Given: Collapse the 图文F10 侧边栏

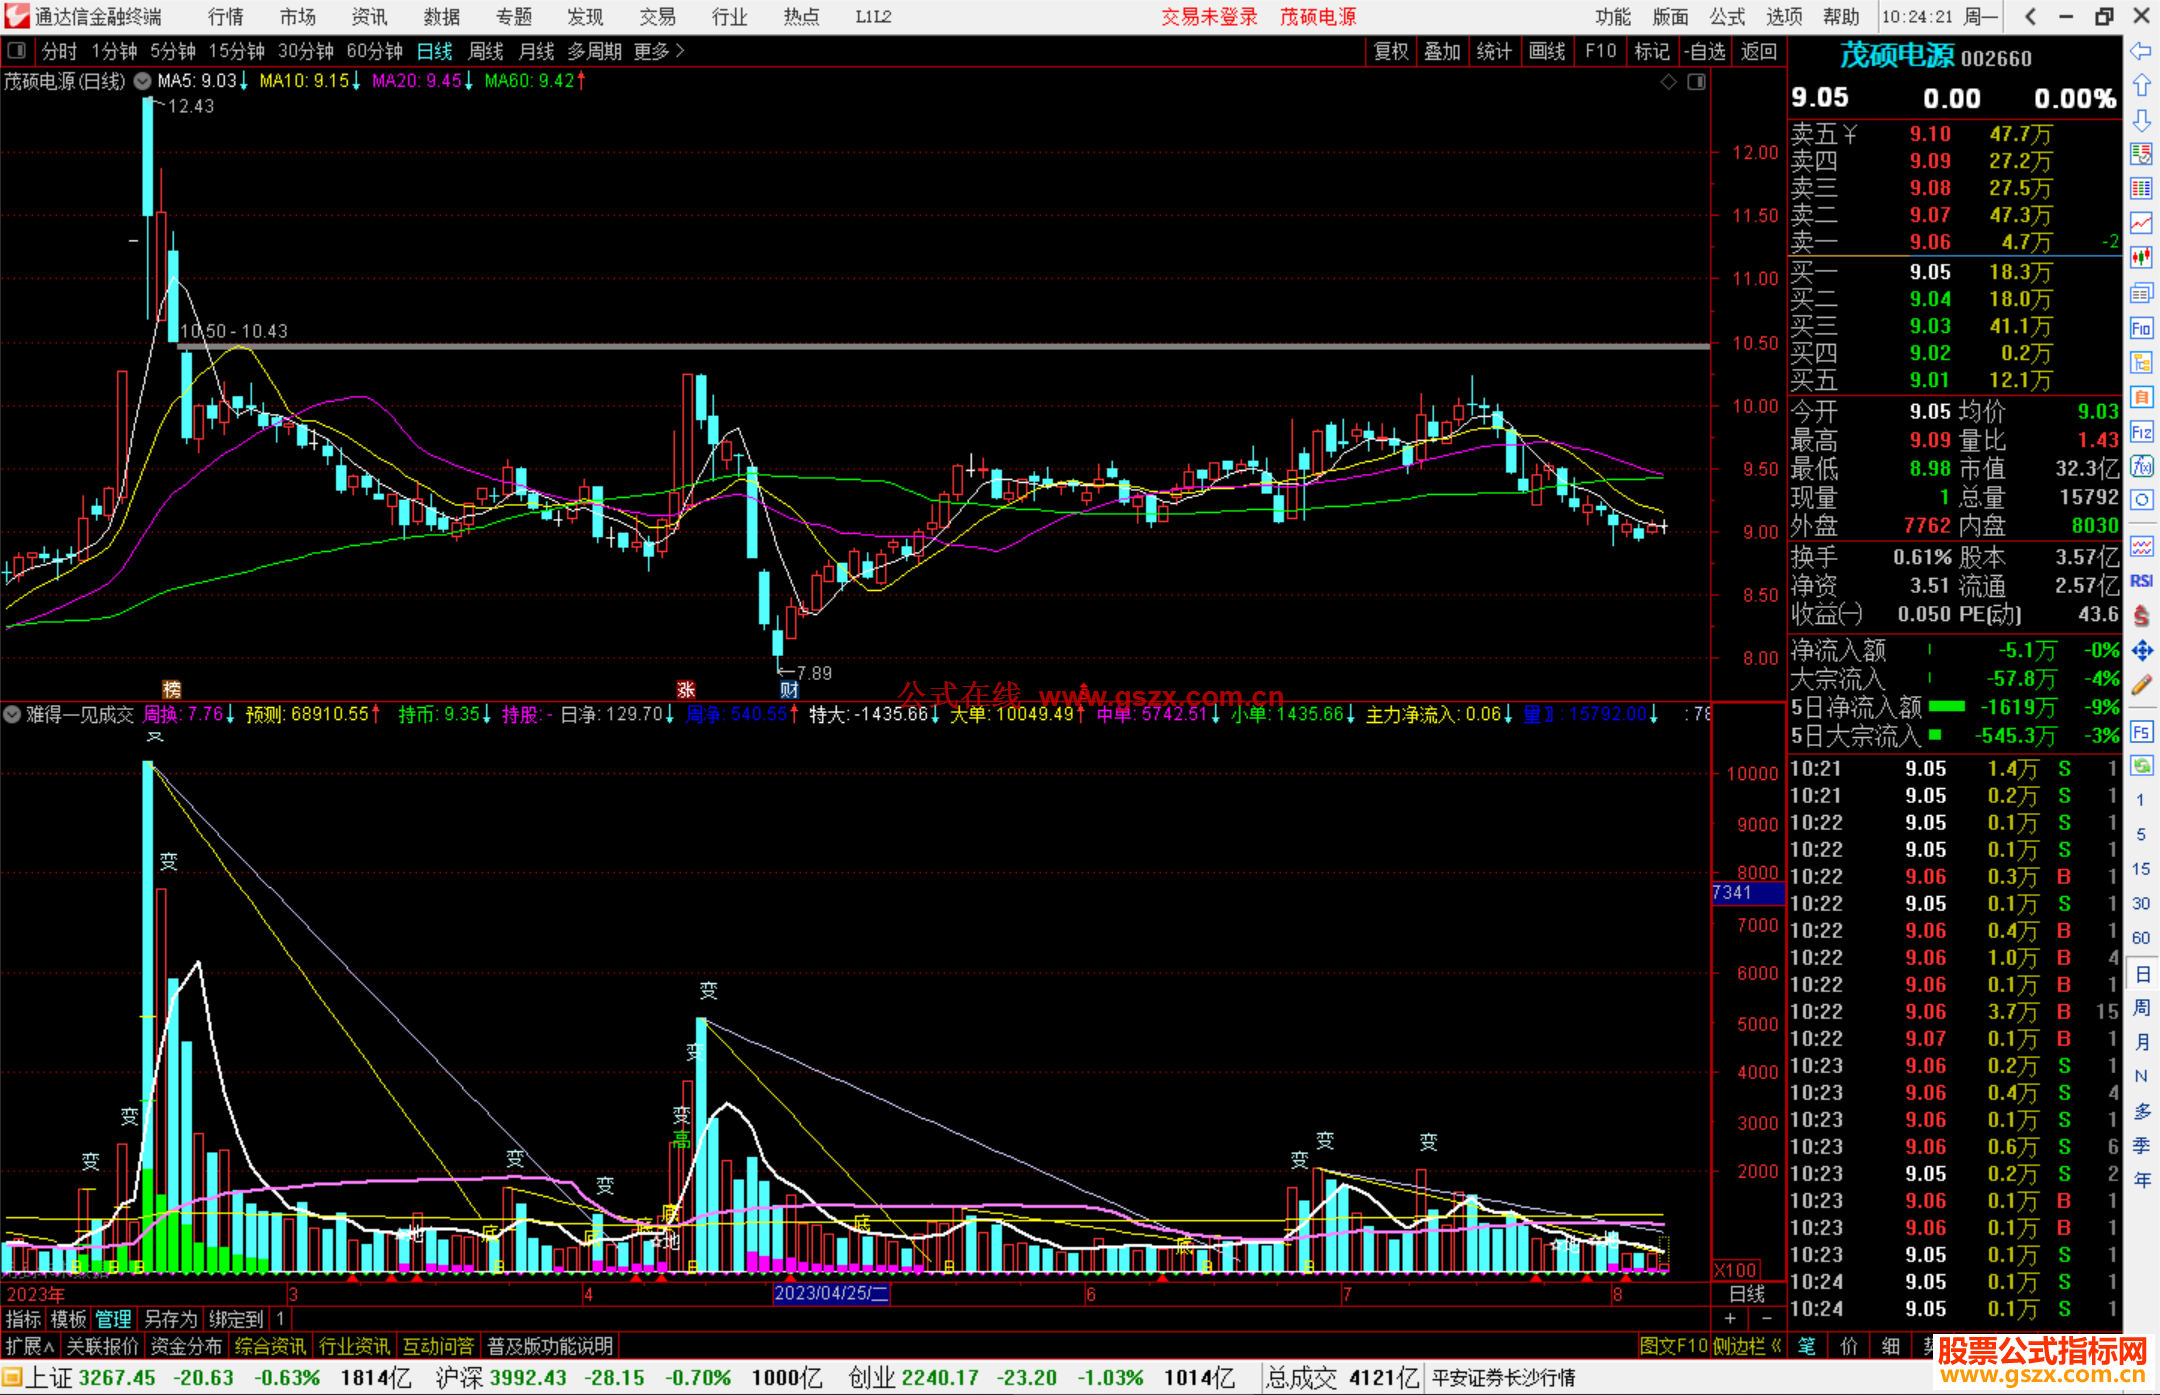Looking at the screenshot, I should 1710,1346.
